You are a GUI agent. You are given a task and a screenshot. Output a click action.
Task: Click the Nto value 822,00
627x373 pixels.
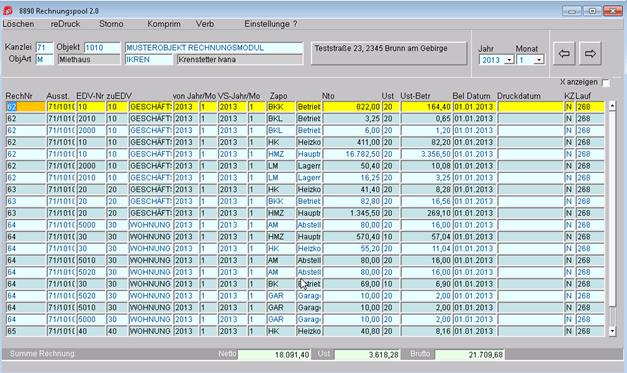(352, 107)
